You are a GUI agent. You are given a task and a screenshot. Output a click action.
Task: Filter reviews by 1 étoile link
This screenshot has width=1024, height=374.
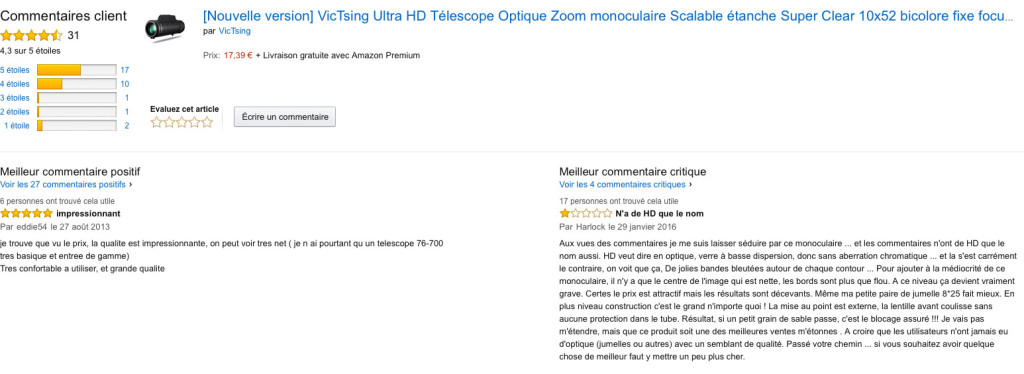tap(17, 126)
